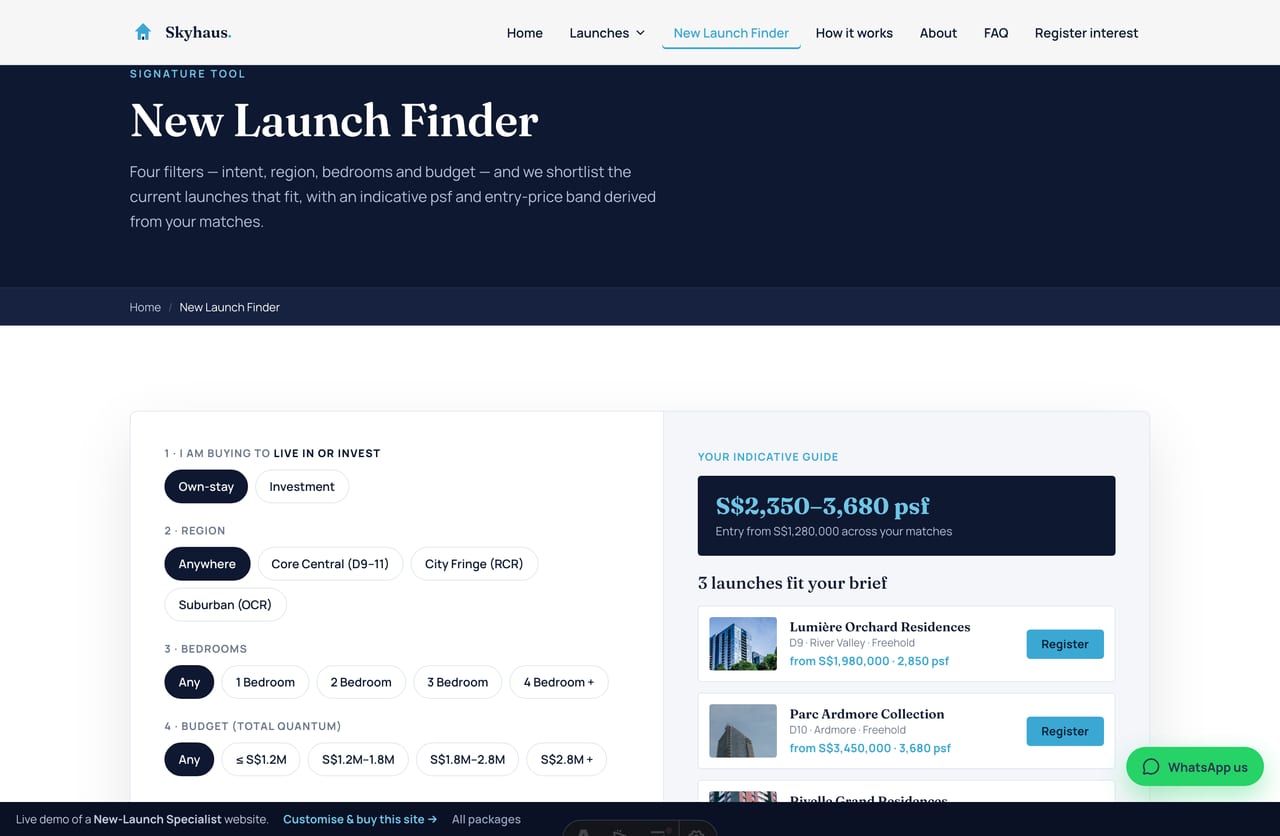
Task: Set budget to S$1.8M–2.8M
Action: (x=467, y=759)
